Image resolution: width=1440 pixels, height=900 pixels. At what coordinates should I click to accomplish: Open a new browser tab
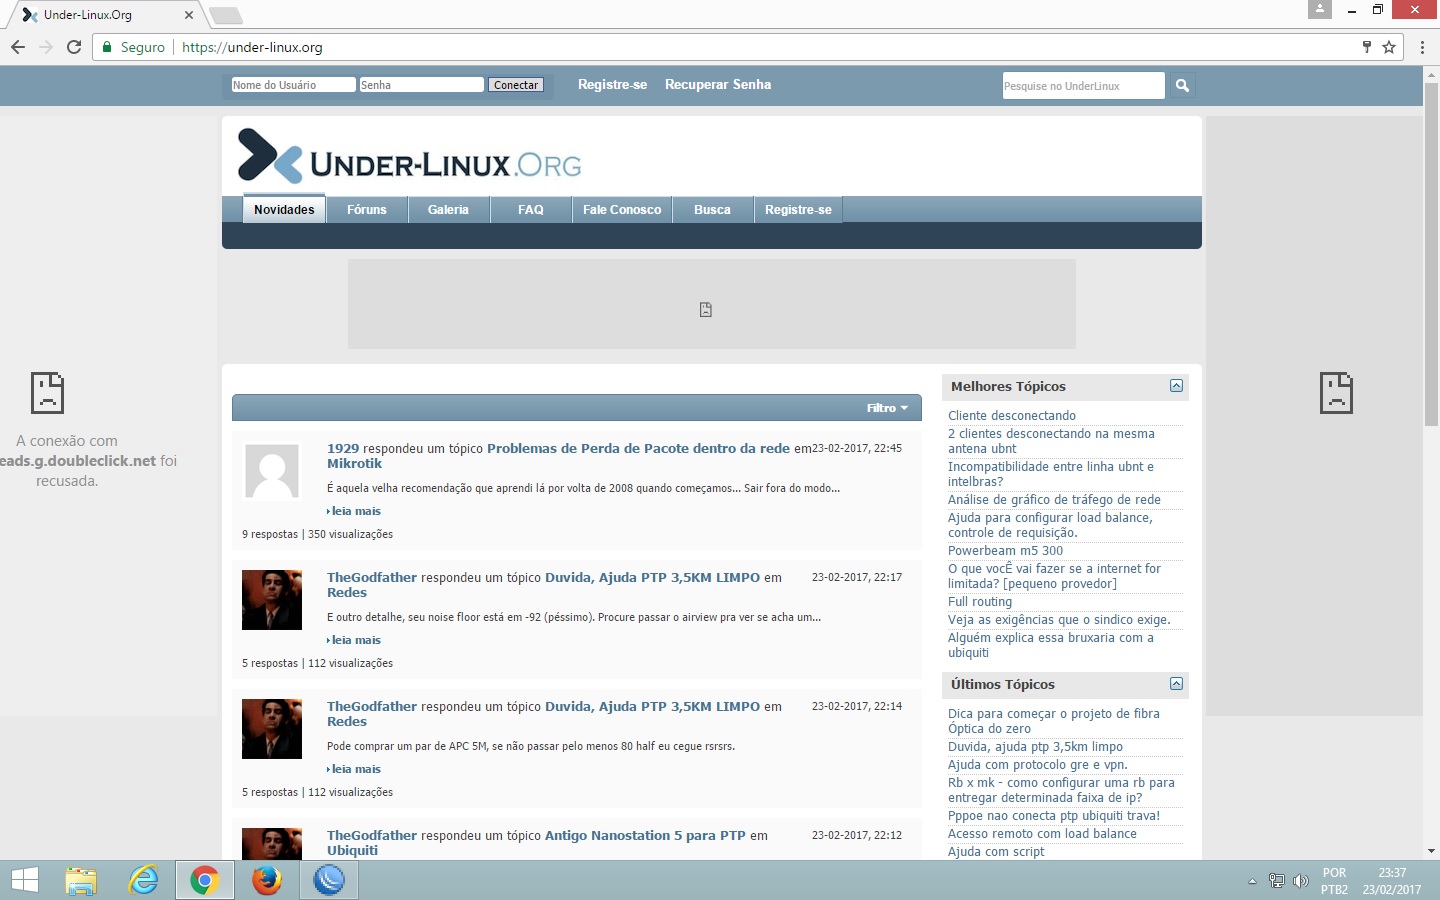point(226,15)
